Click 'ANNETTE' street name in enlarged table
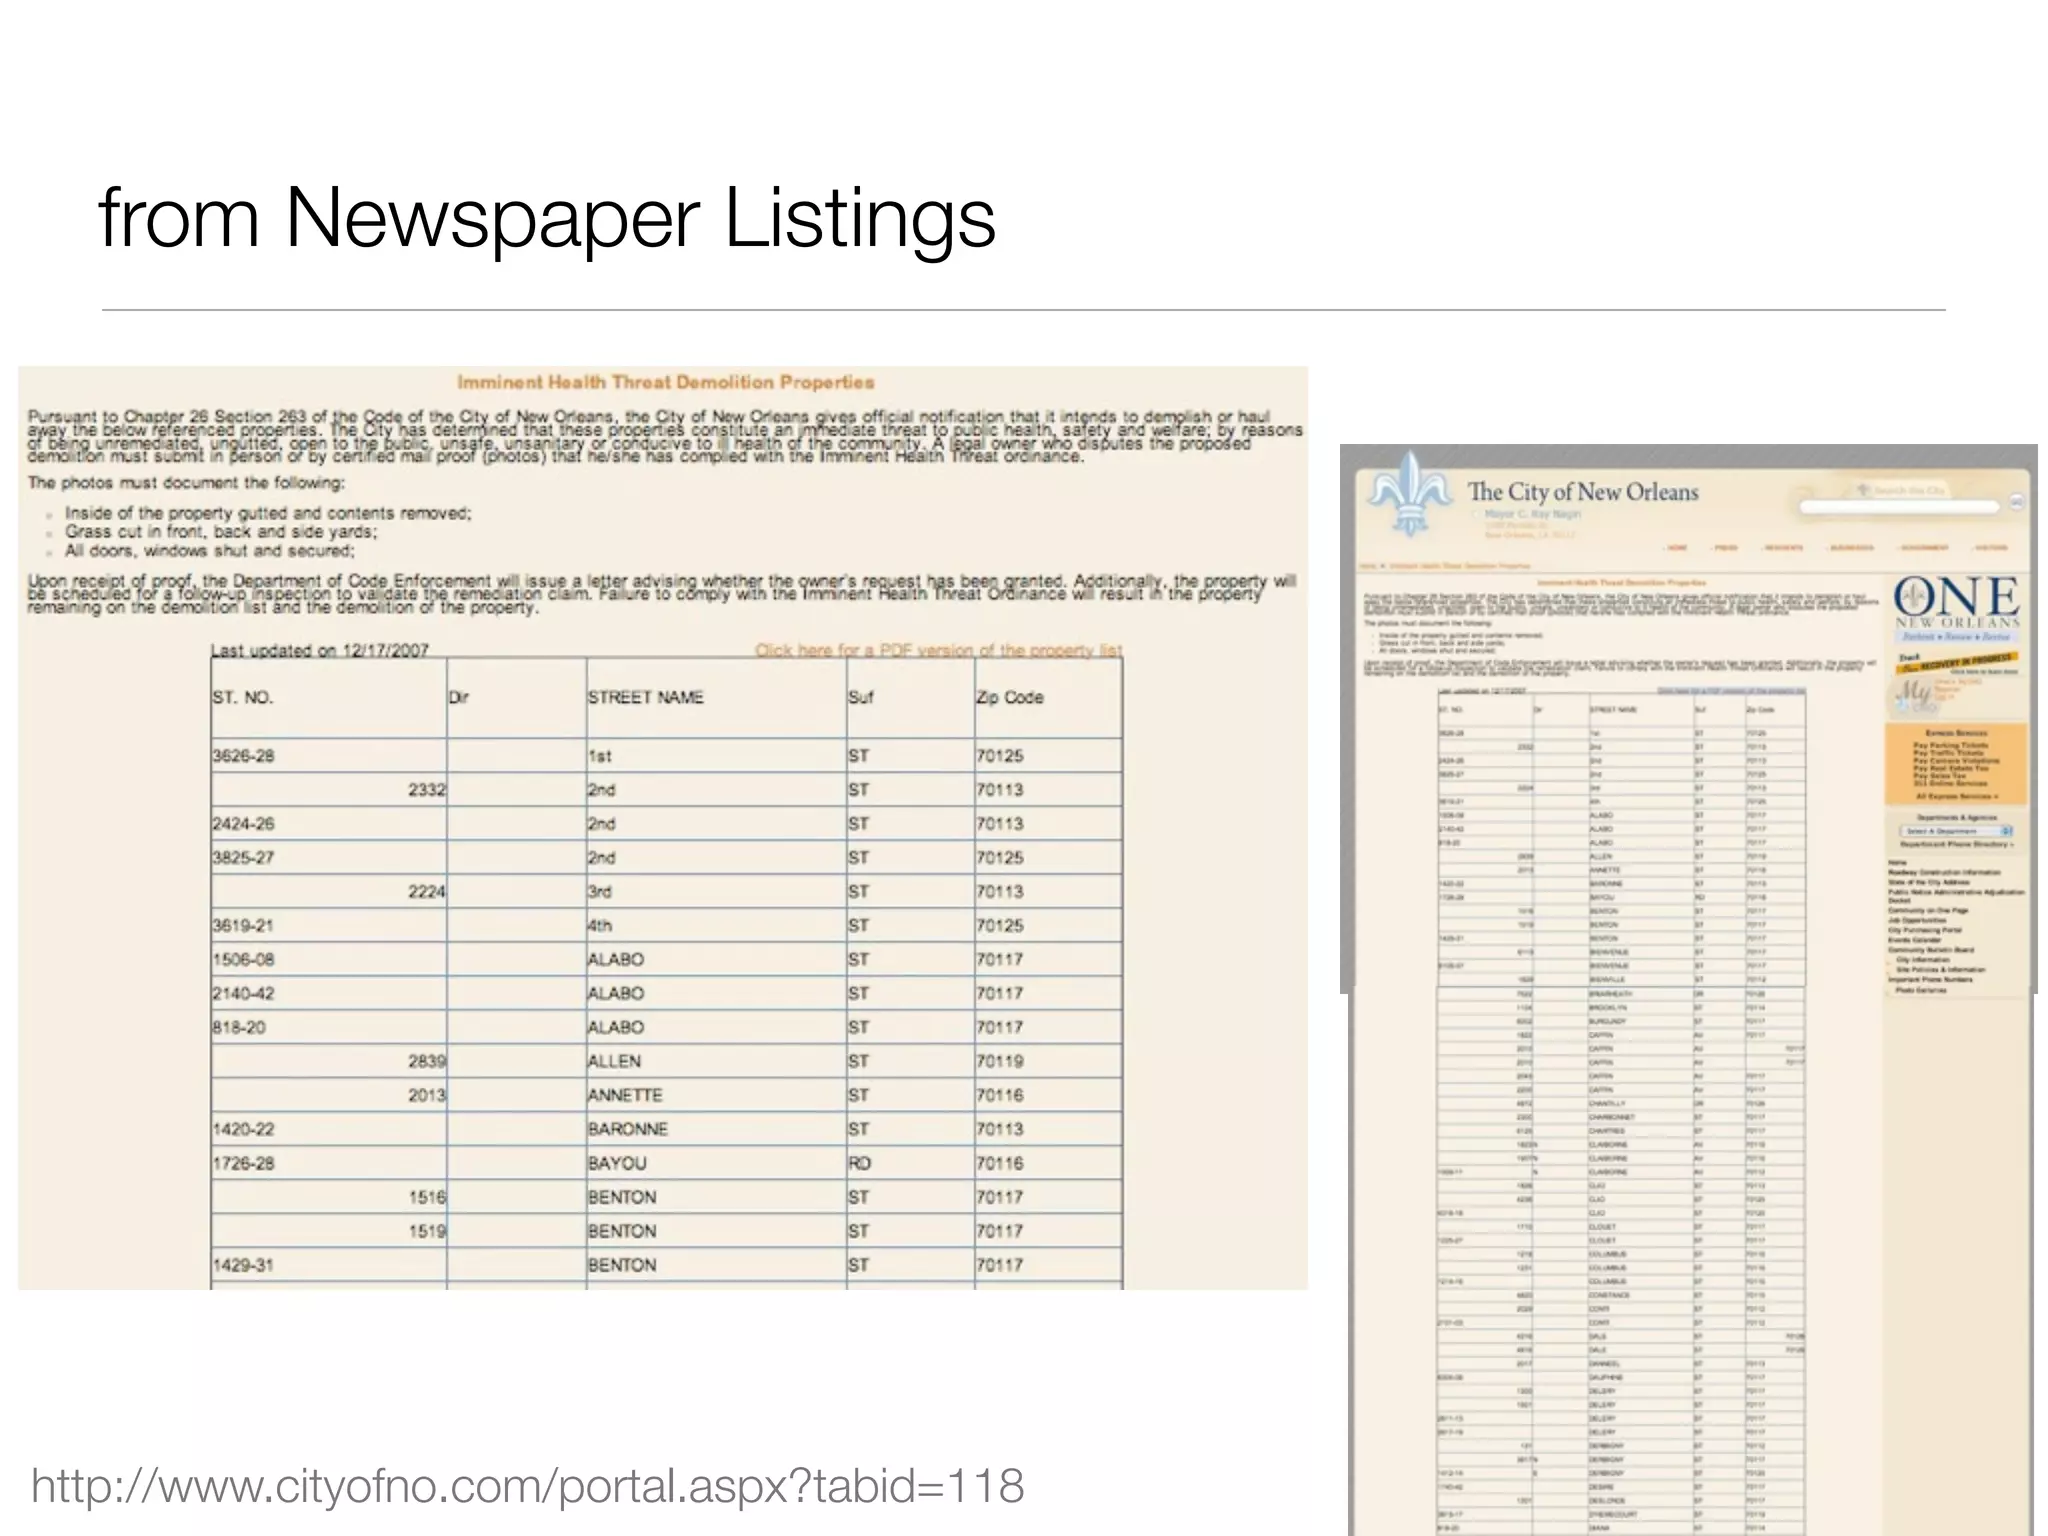The height and width of the screenshot is (1536, 2048). click(x=625, y=1096)
